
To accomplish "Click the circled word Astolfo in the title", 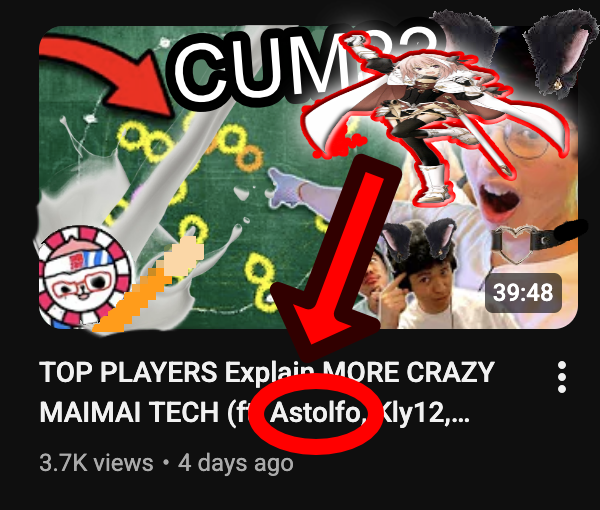I will [318, 413].
